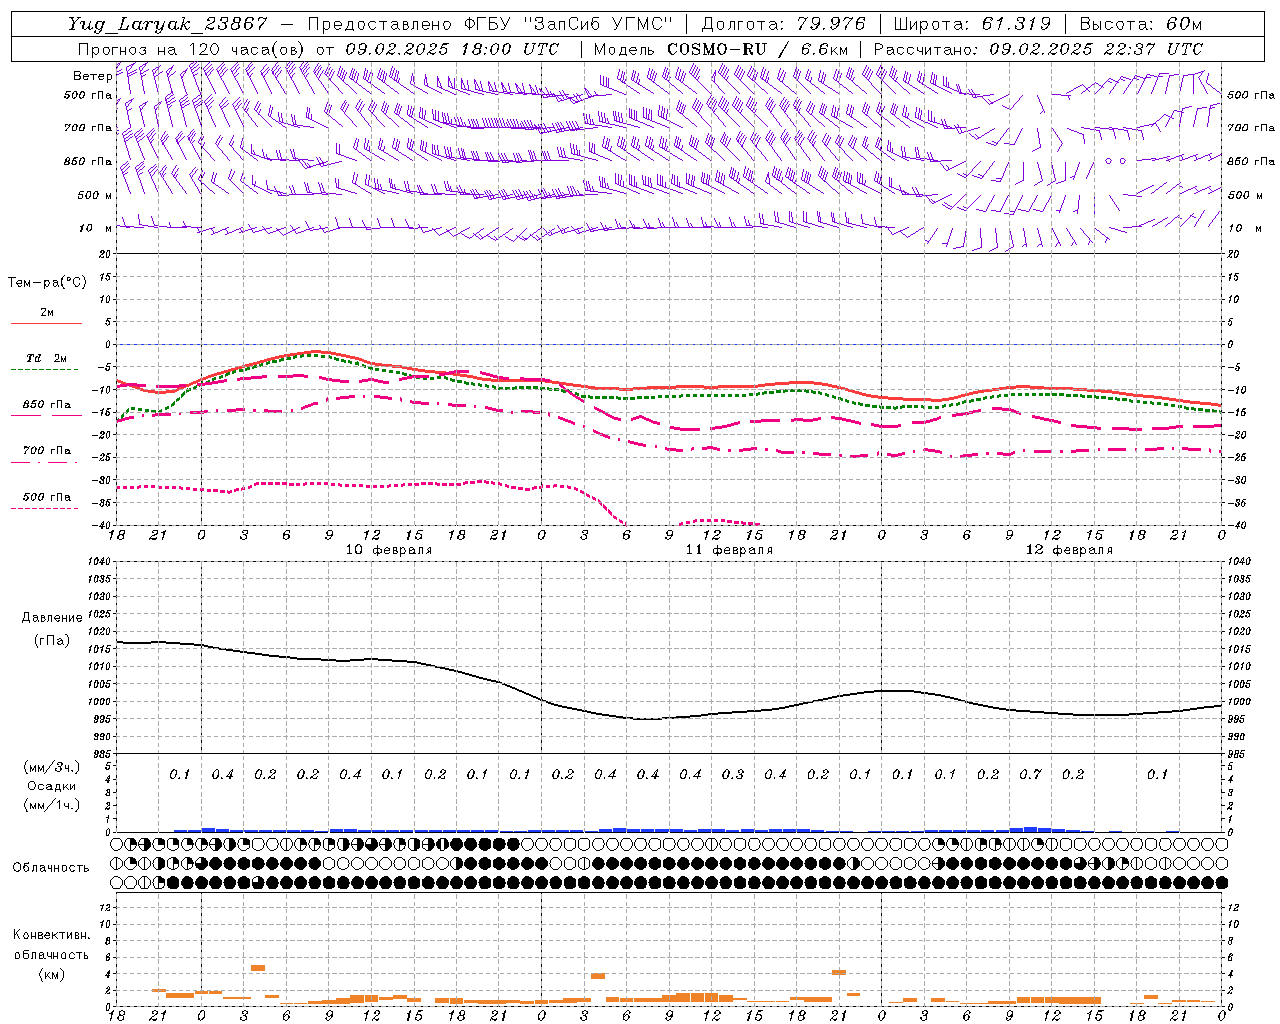
Task: Select the 'Долгота: 79.976' header value
Action: tap(784, 24)
